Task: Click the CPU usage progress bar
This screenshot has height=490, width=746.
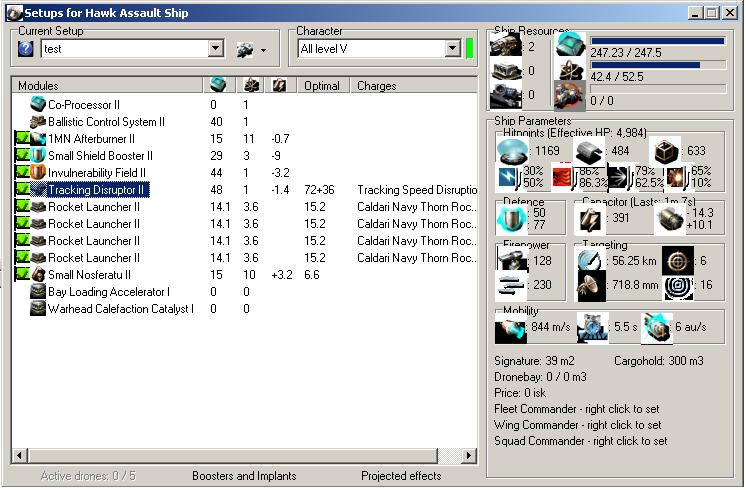Action: click(x=658, y=41)
